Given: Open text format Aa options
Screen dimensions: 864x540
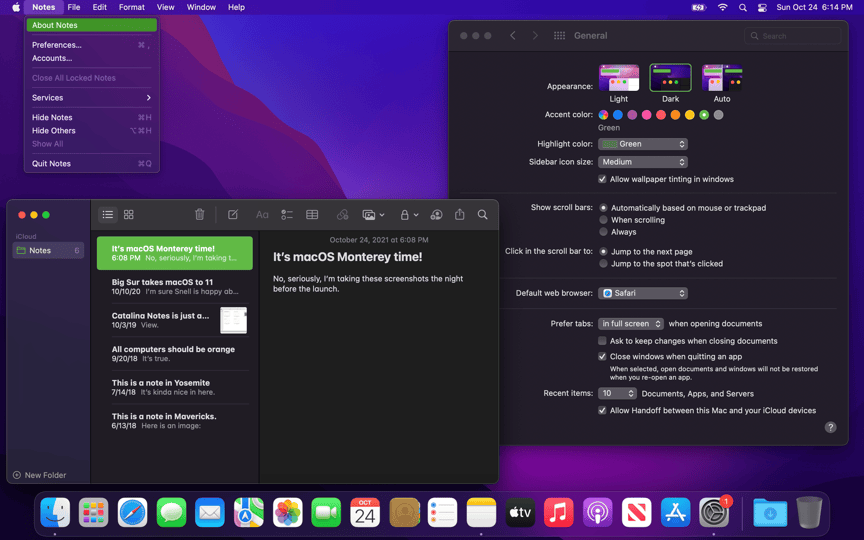Looking at the screenshot, I should click(262, 214).
